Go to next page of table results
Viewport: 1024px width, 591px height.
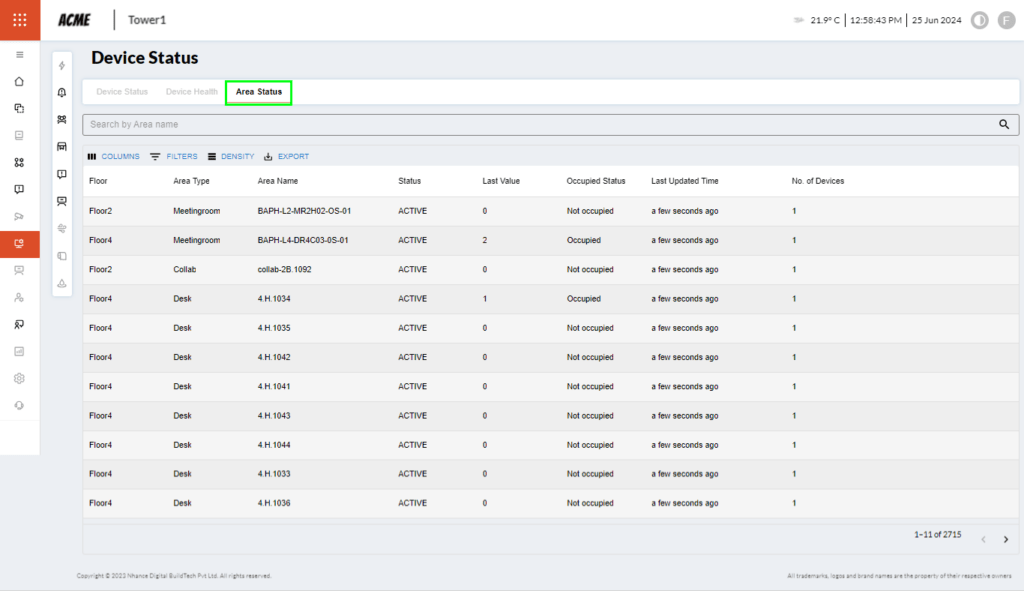pyautogui.click(x=1006, y=540)
